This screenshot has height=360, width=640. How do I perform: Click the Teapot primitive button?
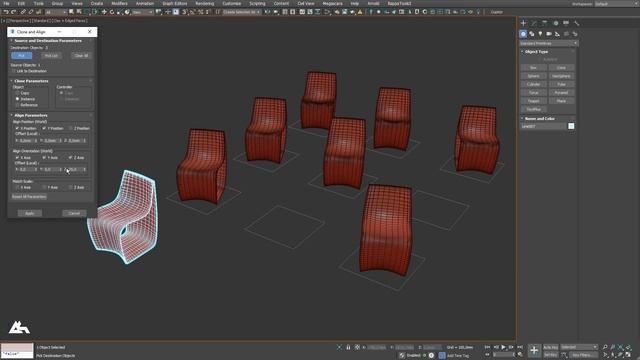click(533, 101)
